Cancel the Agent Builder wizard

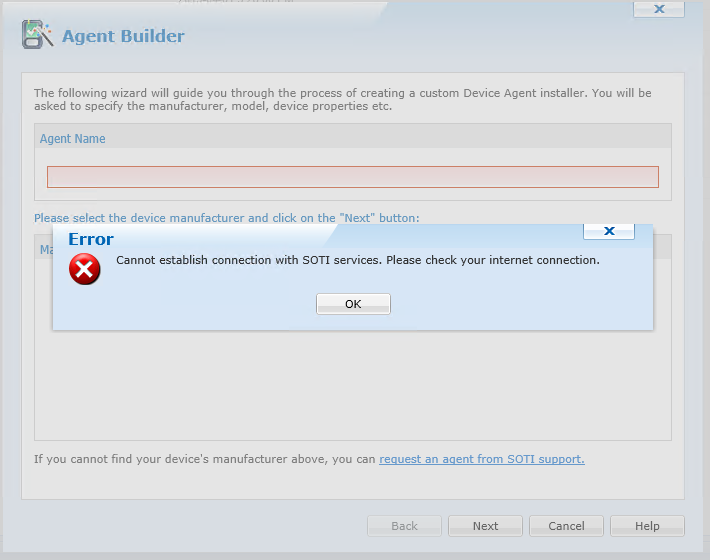pyautogui.click(x=566, y=526)
